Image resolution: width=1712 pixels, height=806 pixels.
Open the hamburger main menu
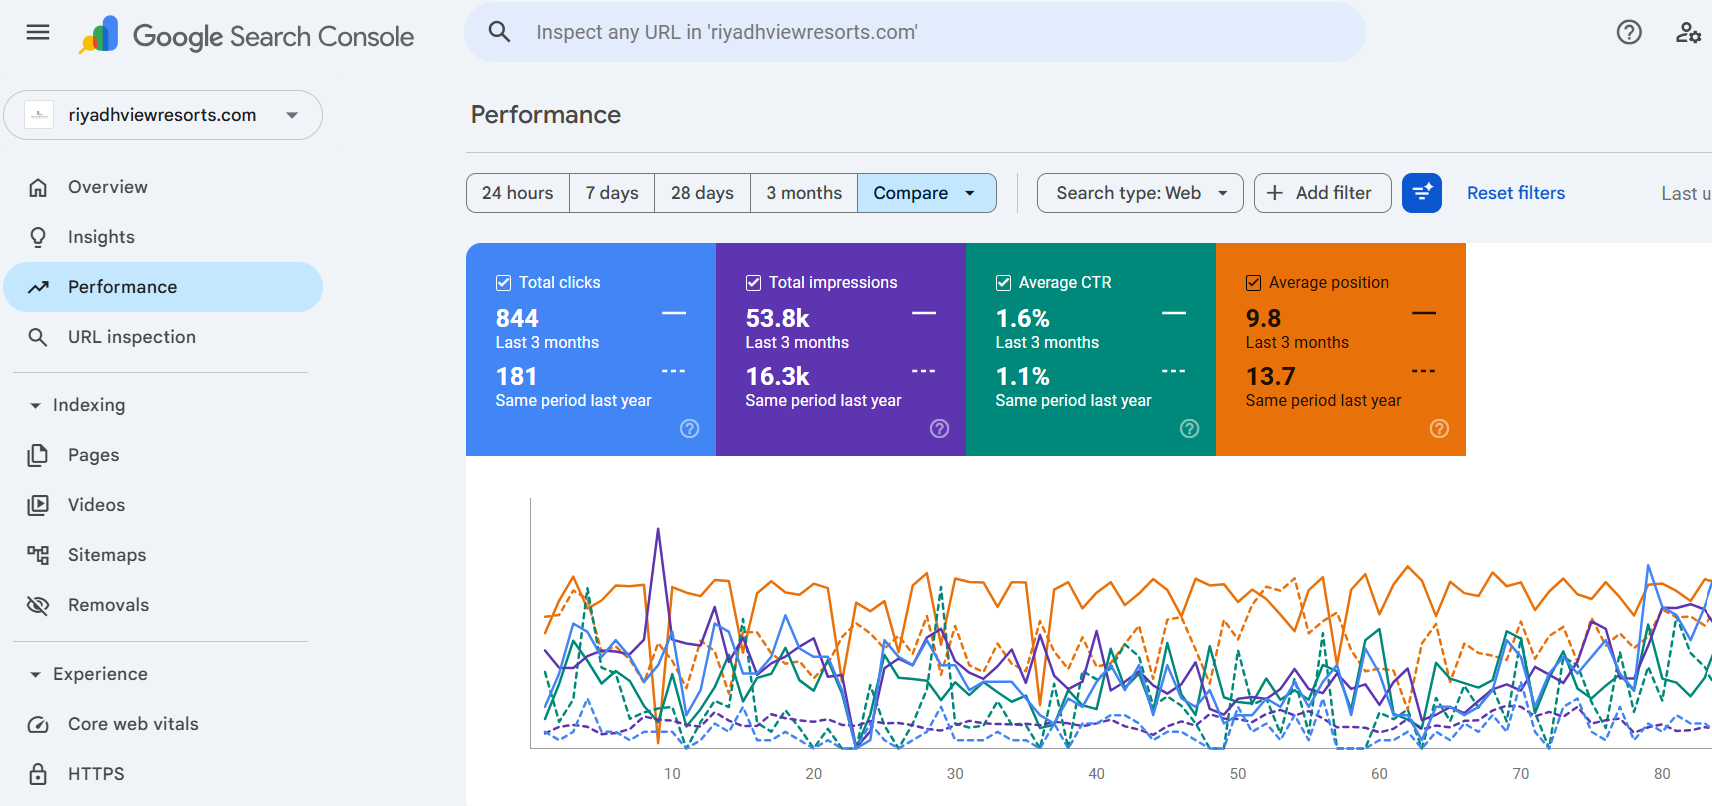pyautogui.click(x=38, y=32)
